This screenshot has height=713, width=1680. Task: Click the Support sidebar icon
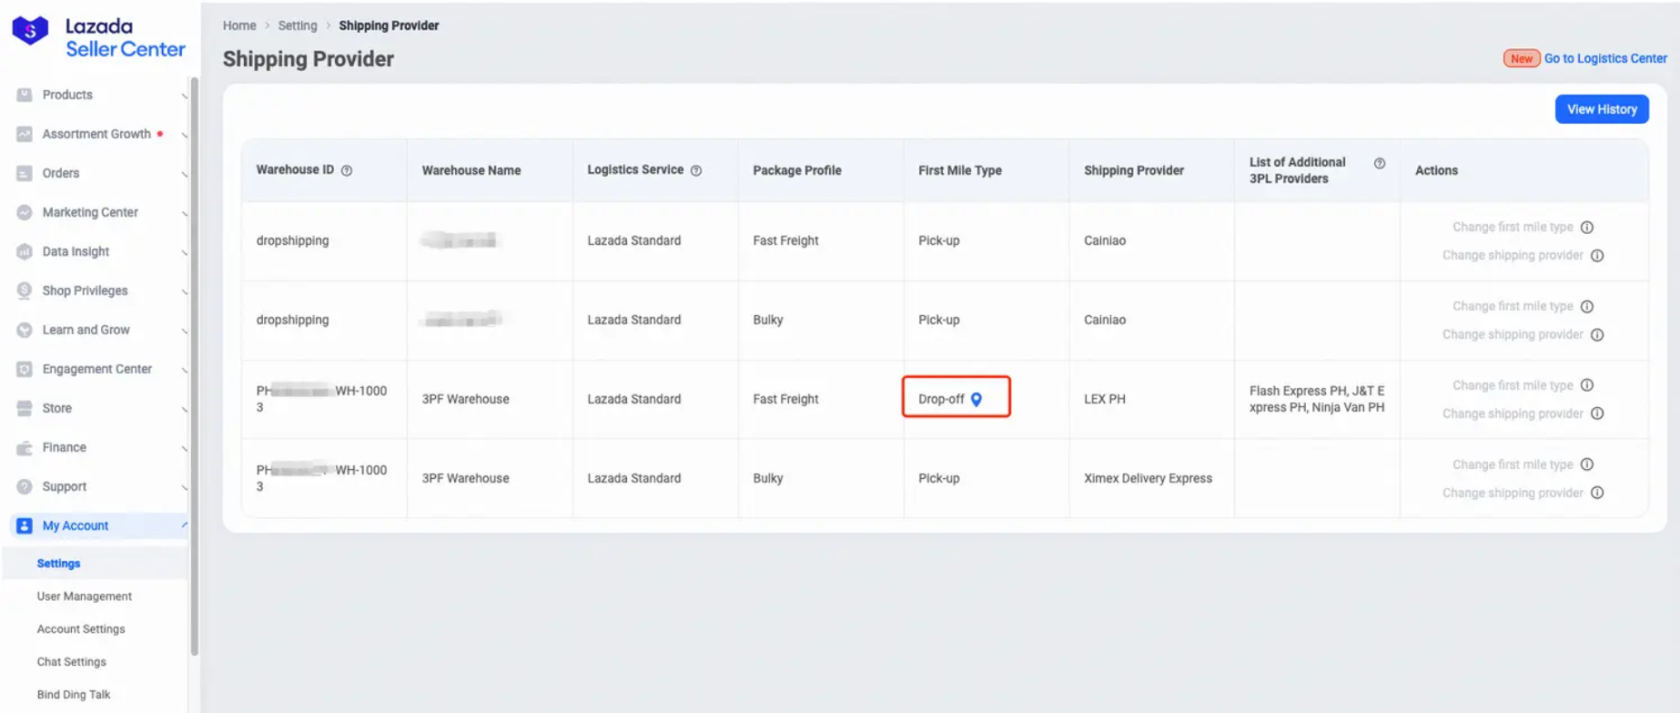click(25, 487)
